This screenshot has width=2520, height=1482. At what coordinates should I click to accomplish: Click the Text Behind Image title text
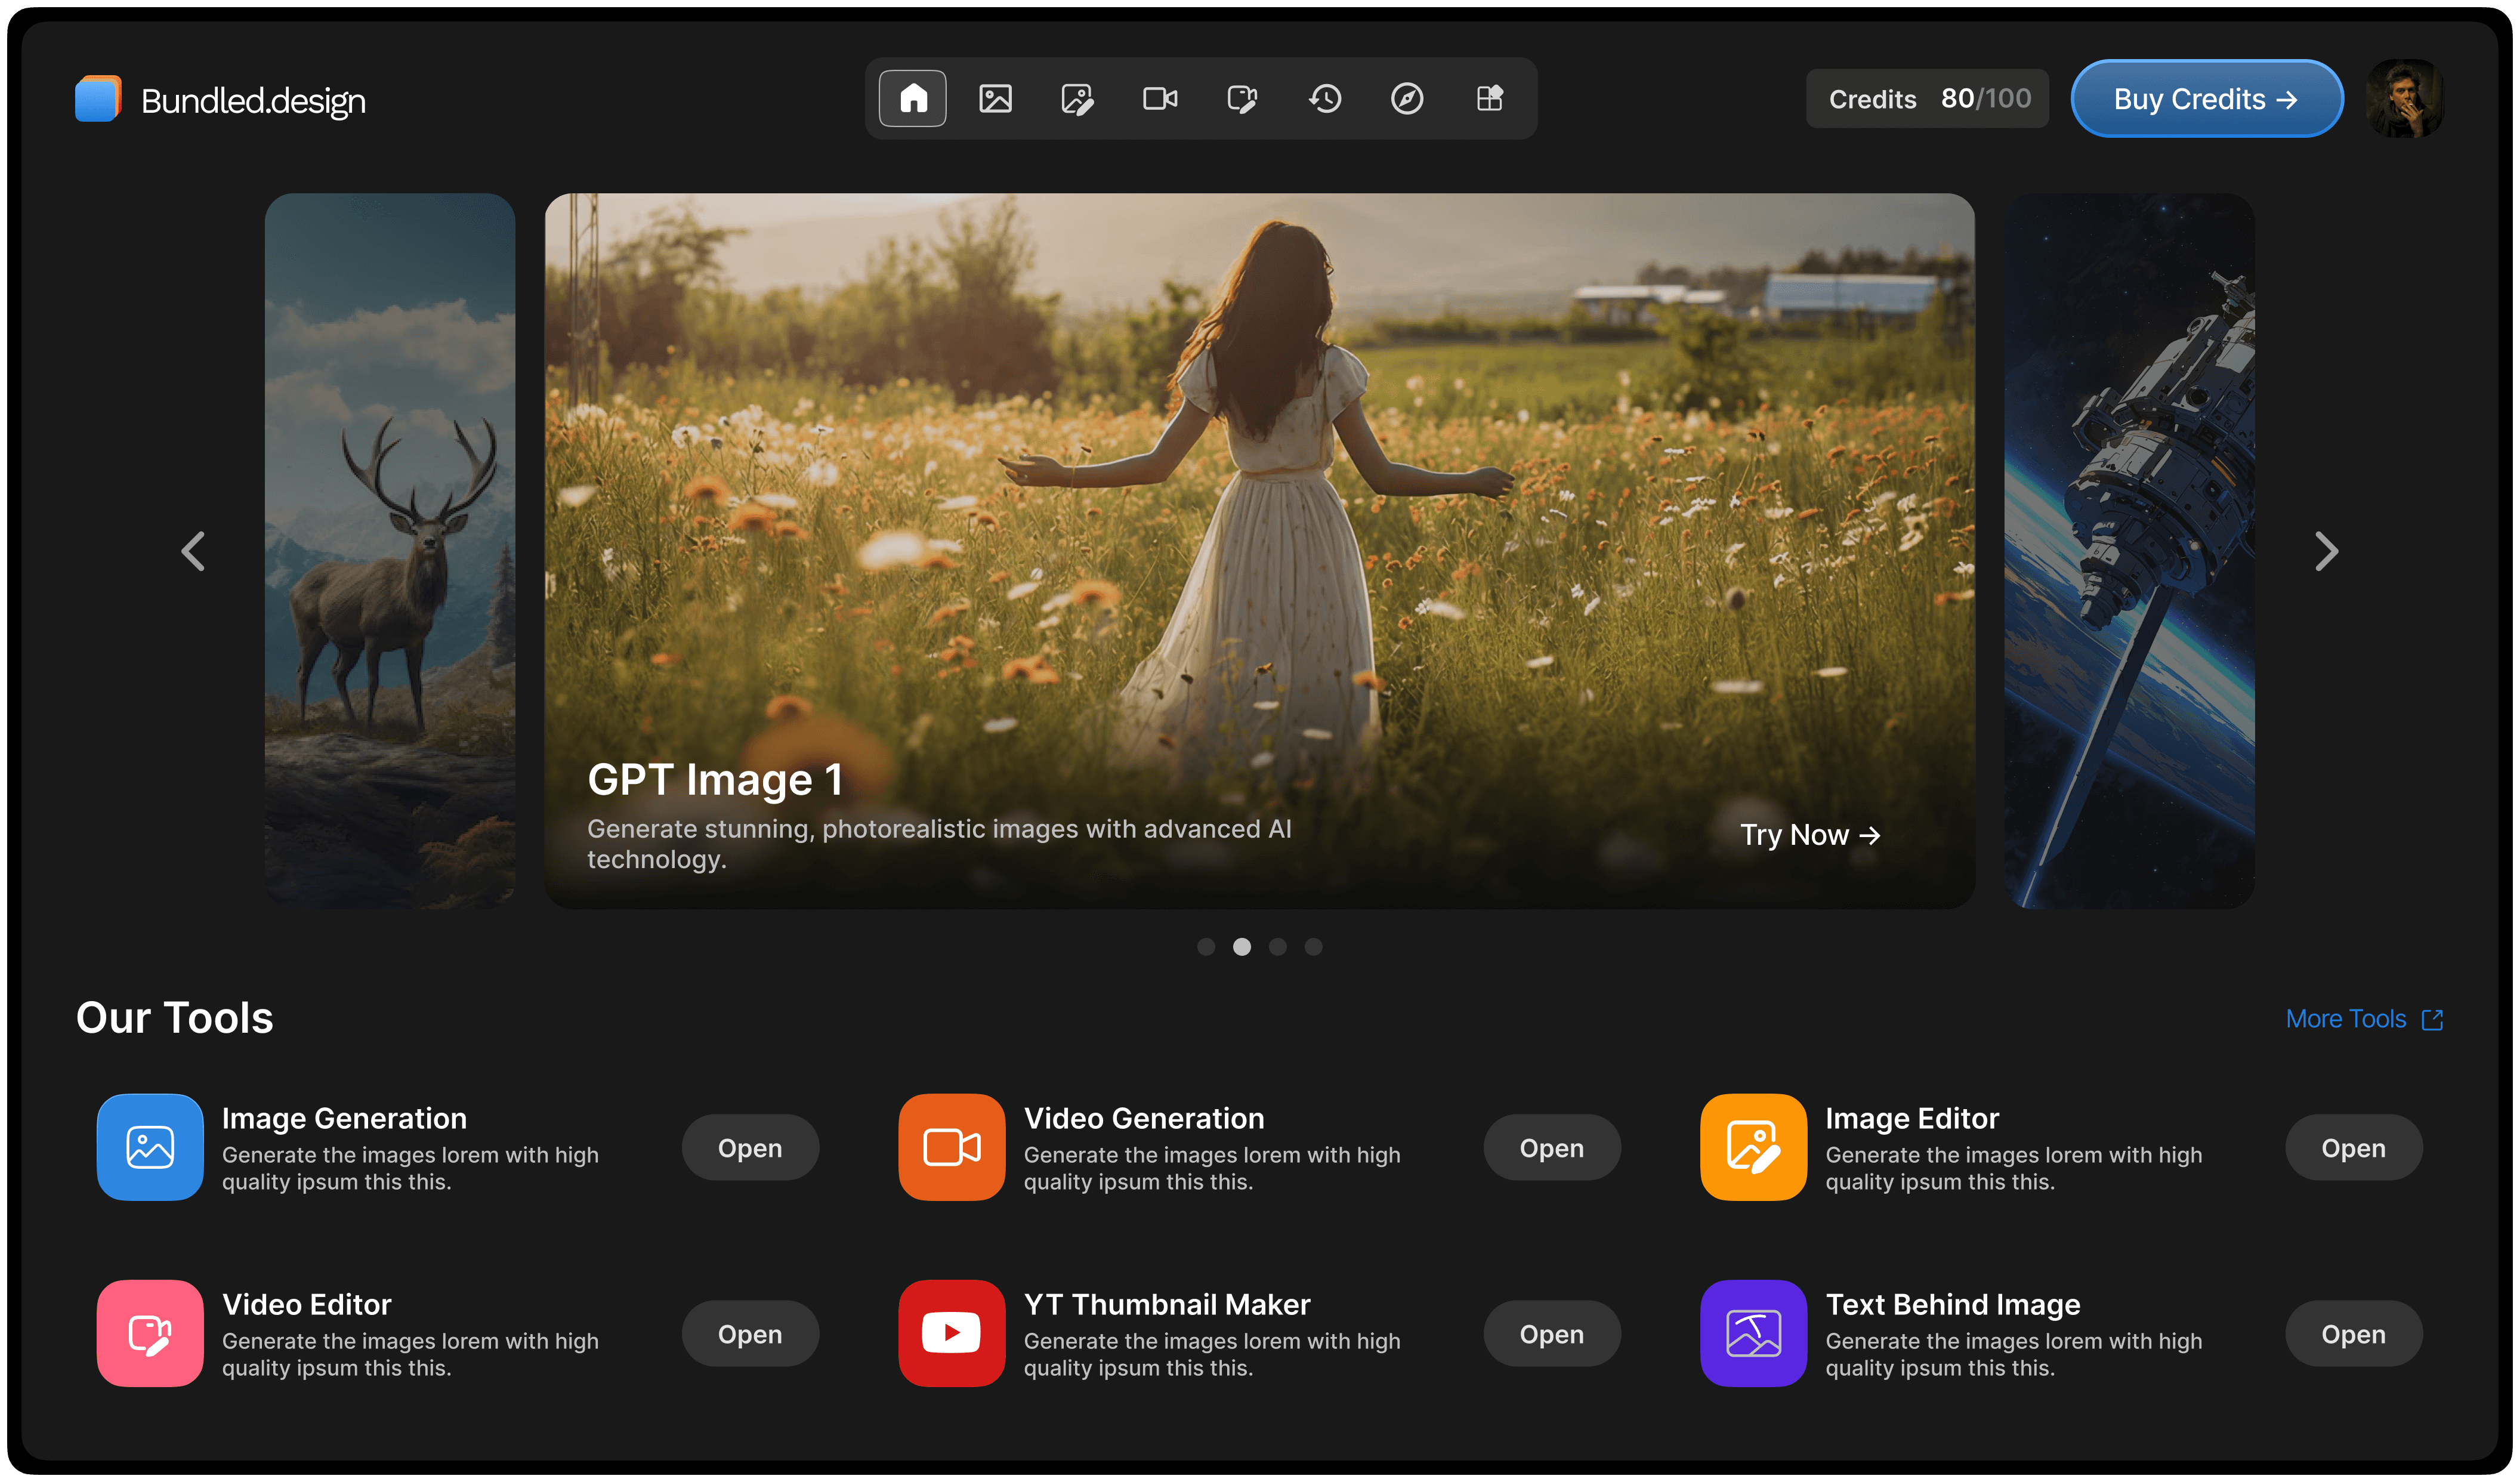(1952, 1305)
